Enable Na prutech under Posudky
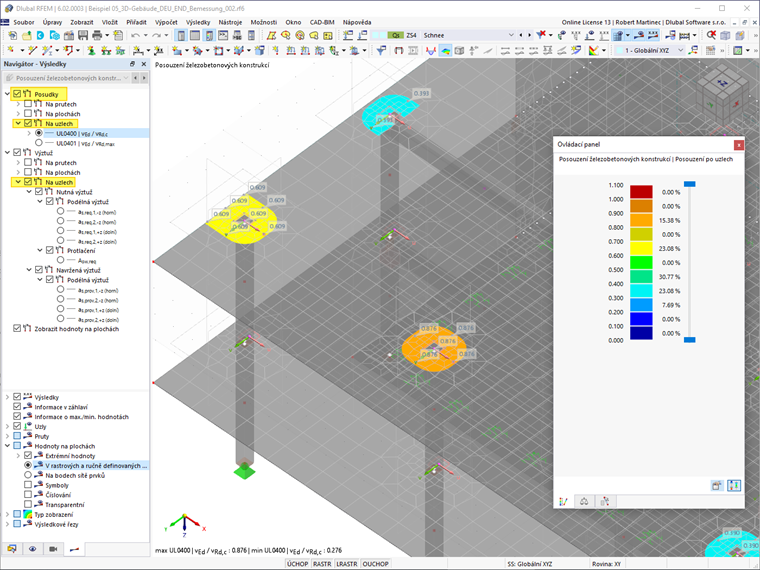 pyautogui.click(x=28, y=104)
